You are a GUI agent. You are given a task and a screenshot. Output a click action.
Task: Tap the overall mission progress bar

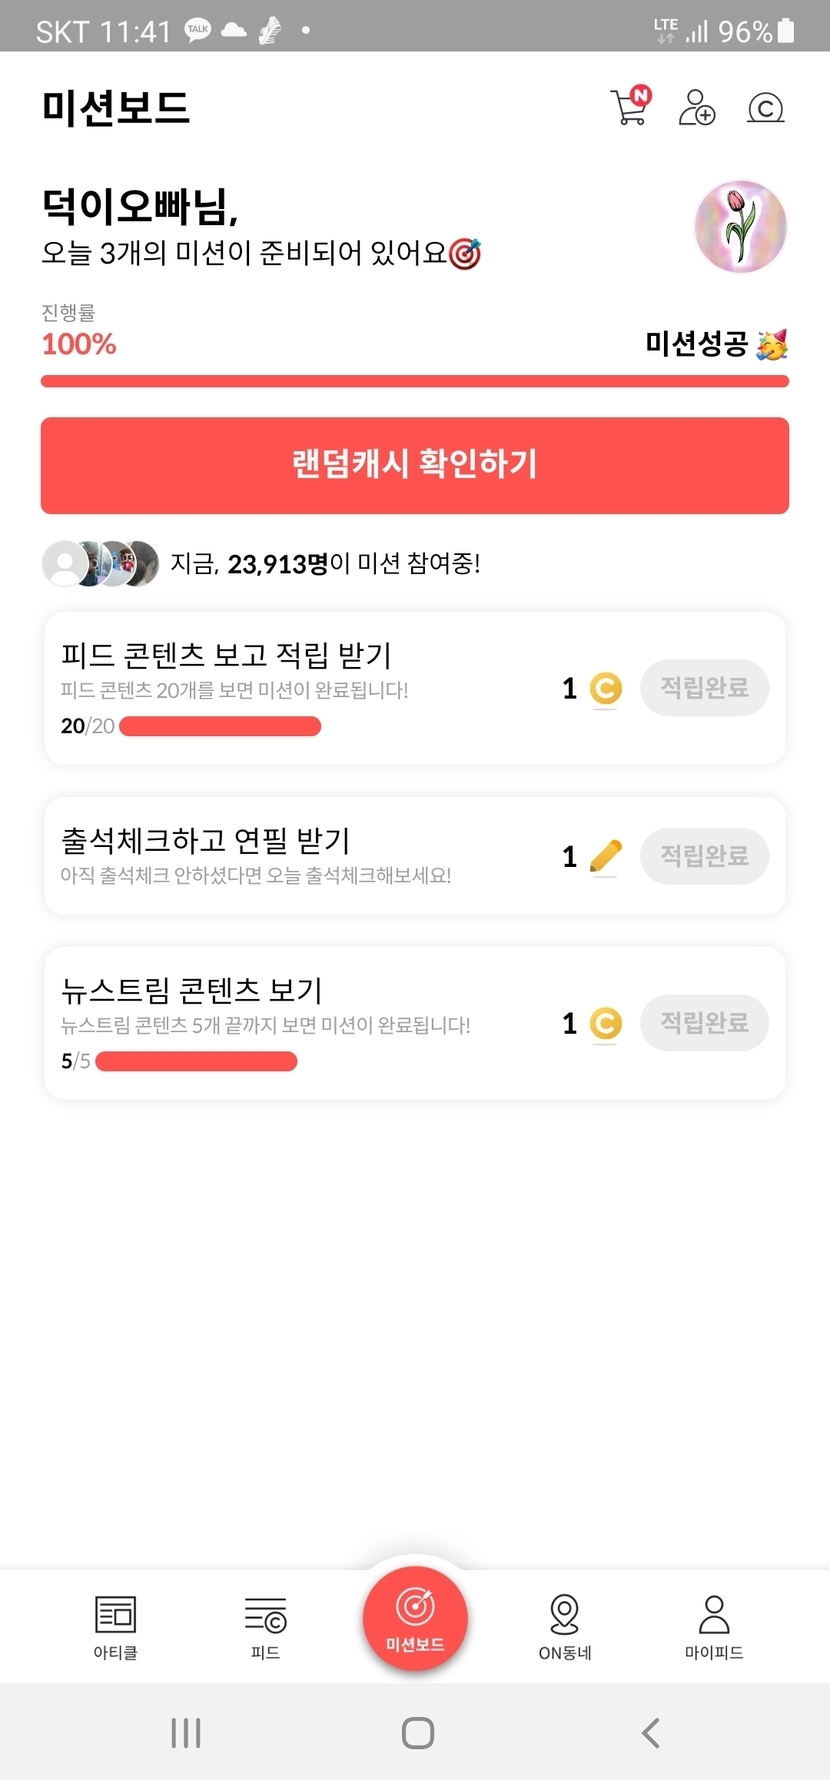point(415,381)
